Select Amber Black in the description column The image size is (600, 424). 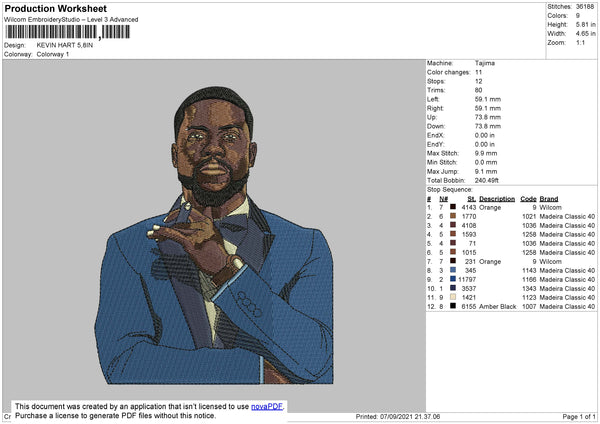(497, 307)
